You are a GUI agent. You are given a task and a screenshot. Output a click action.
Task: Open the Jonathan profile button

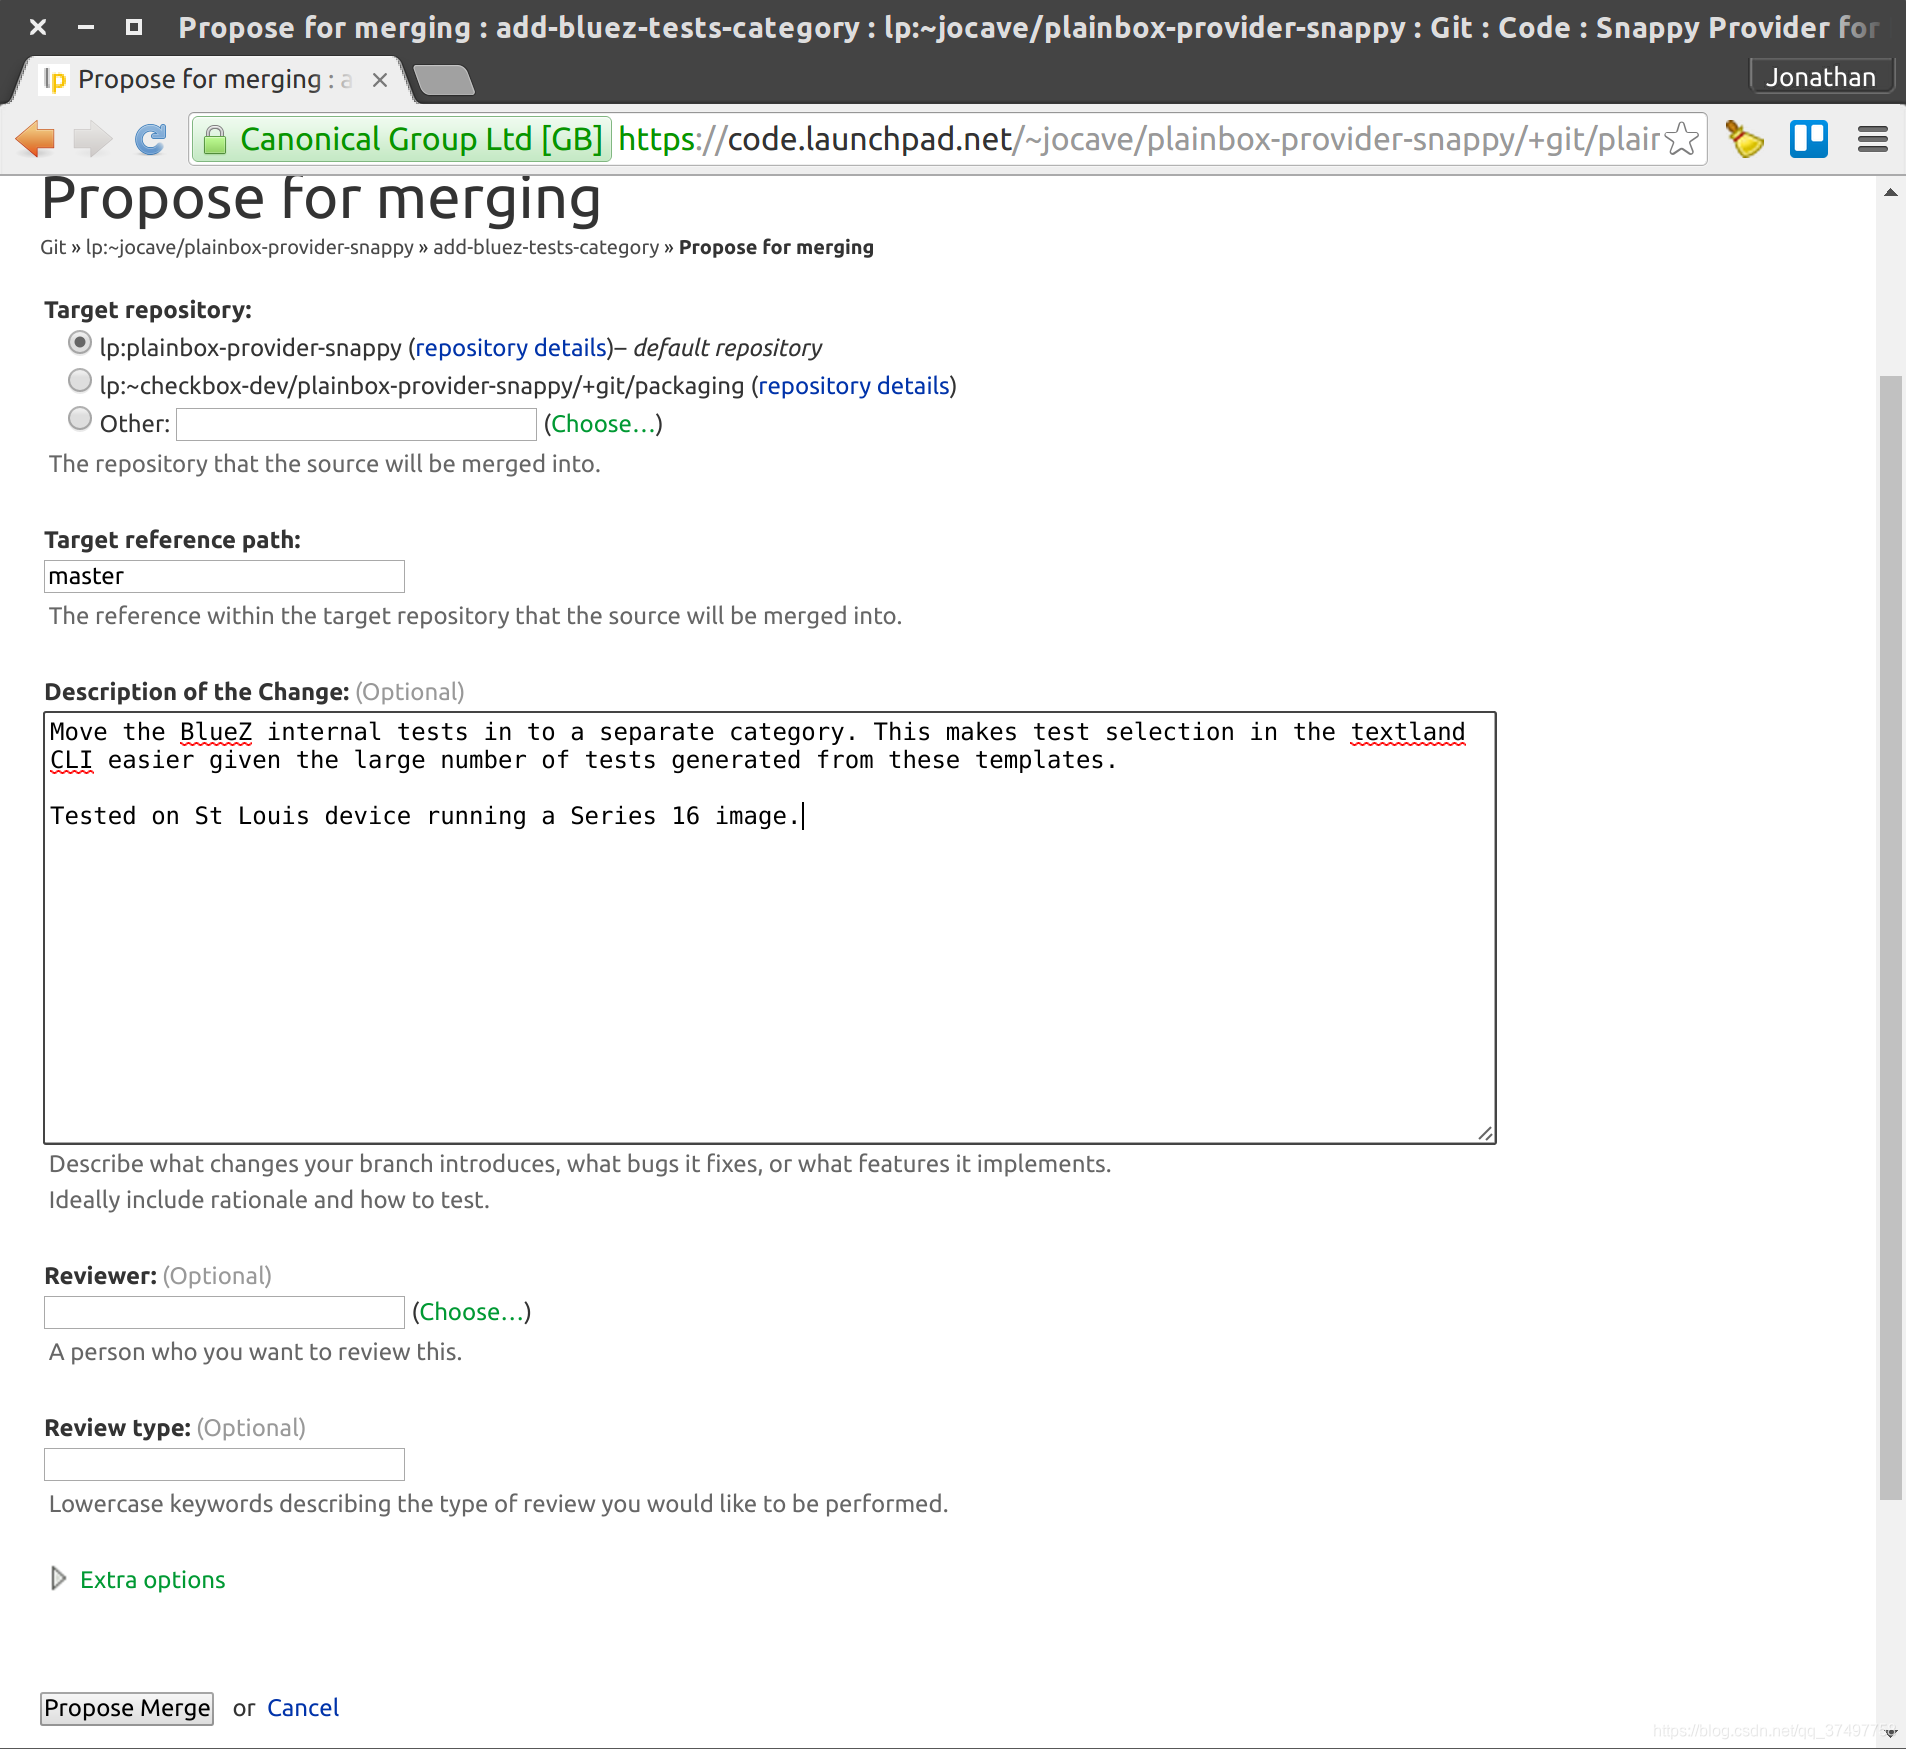coord(1821,77)
